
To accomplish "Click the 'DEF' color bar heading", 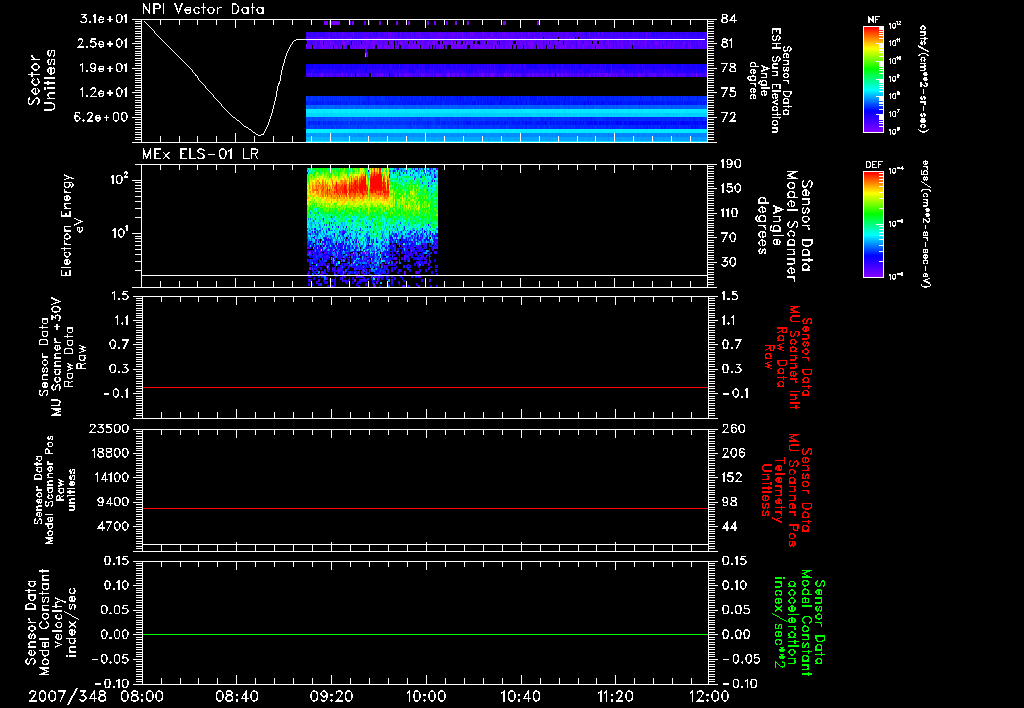I will 874,165.
